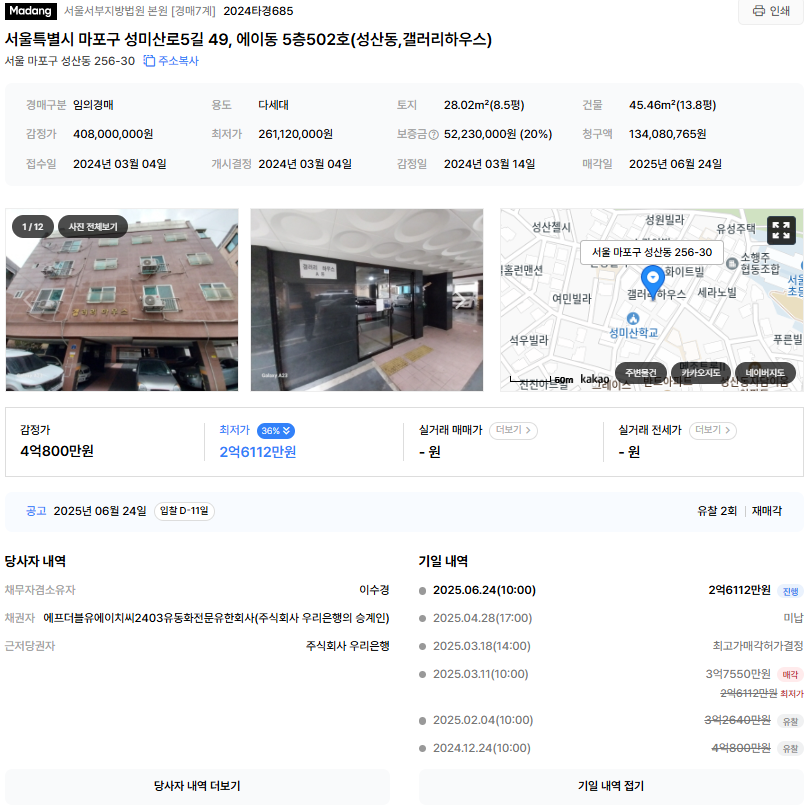
Task: Show previous photo with left arrow
Action: tap(28, 300)
